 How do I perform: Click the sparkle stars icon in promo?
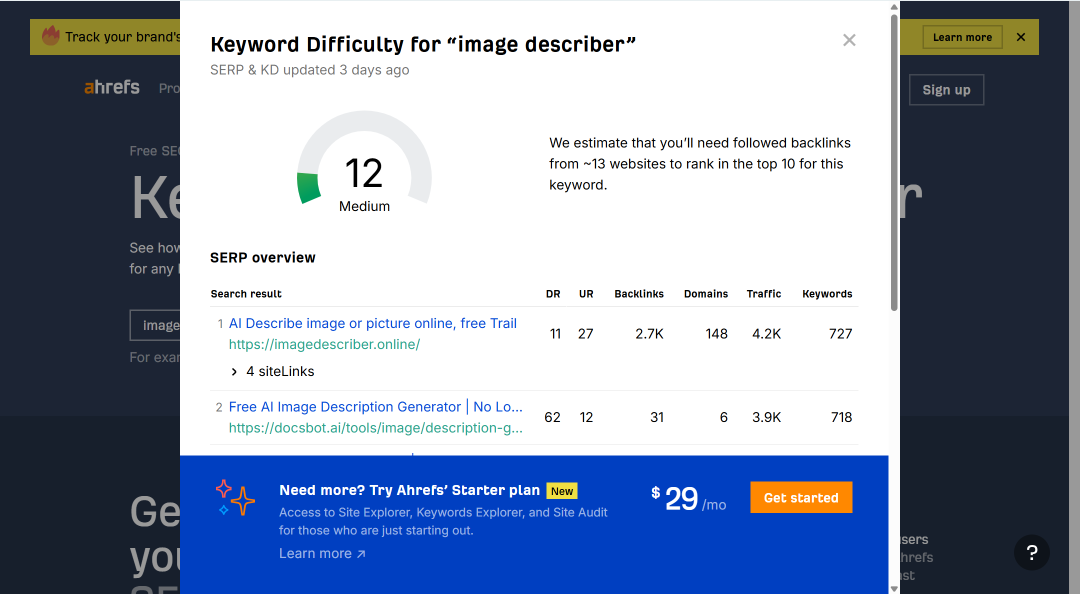[x=235, y=498]
